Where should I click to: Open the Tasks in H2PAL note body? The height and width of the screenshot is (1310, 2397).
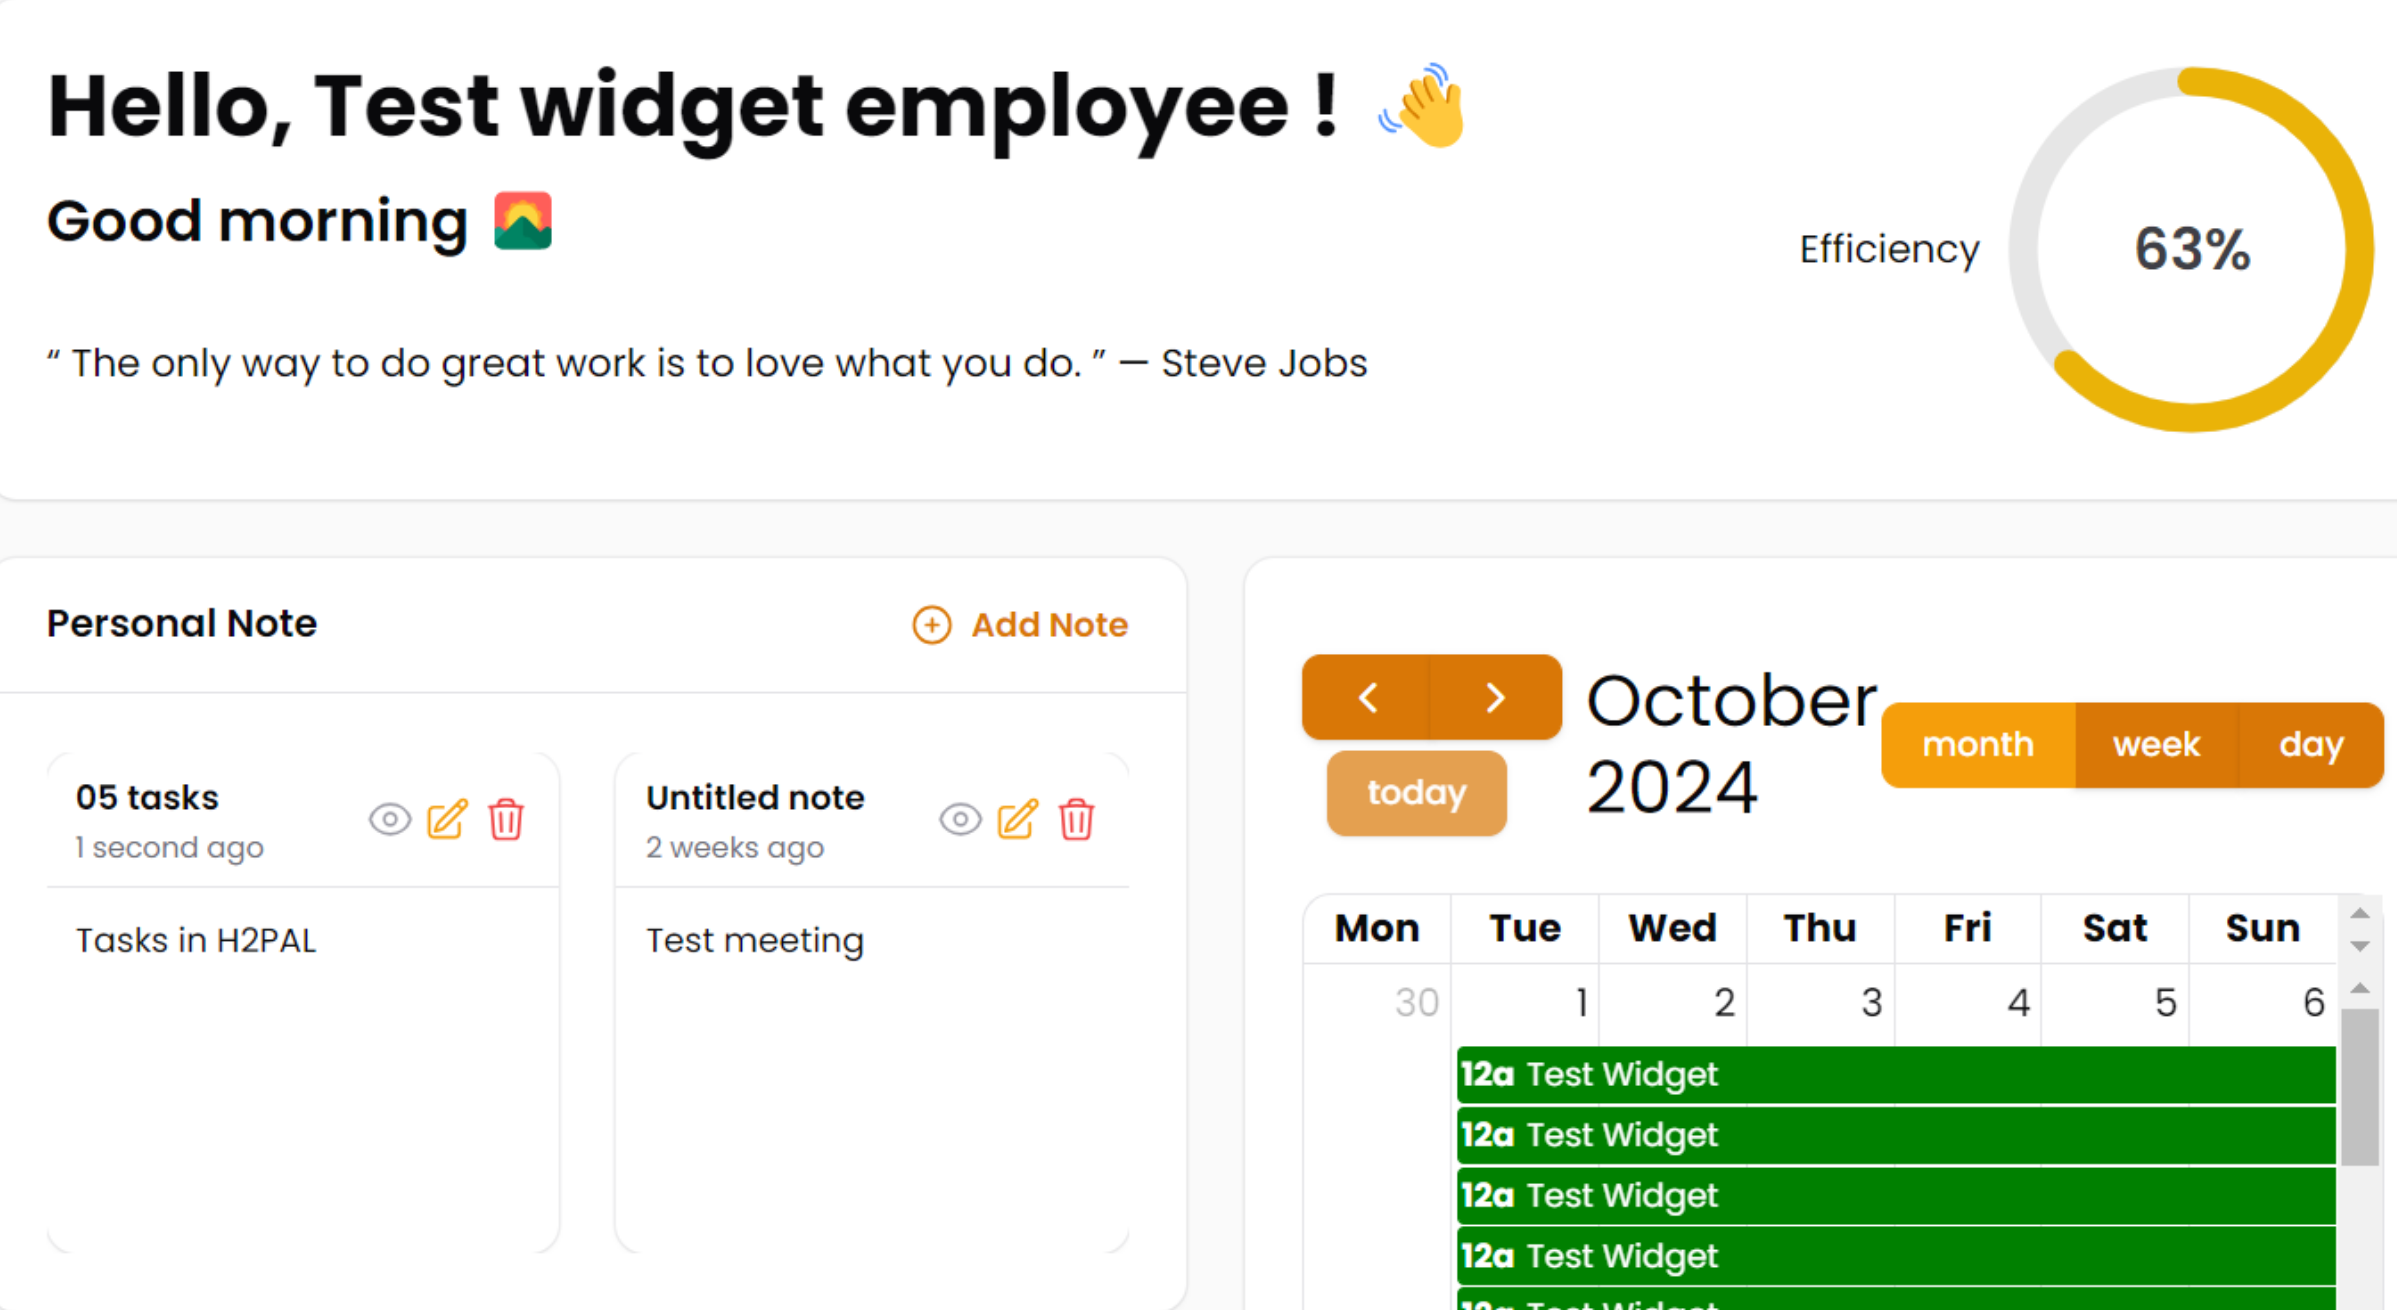[x=196, y=941]
